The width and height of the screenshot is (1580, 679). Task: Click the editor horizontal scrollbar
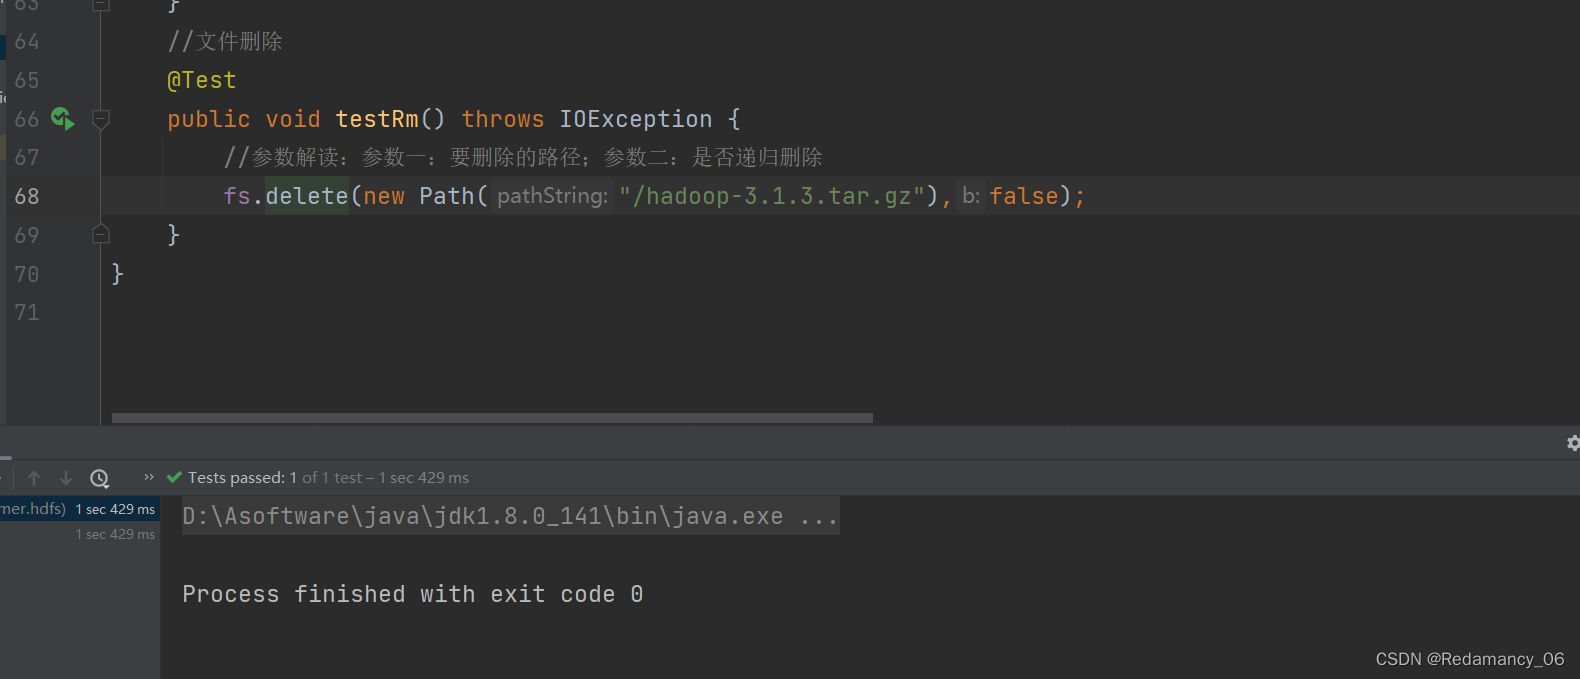492,418
